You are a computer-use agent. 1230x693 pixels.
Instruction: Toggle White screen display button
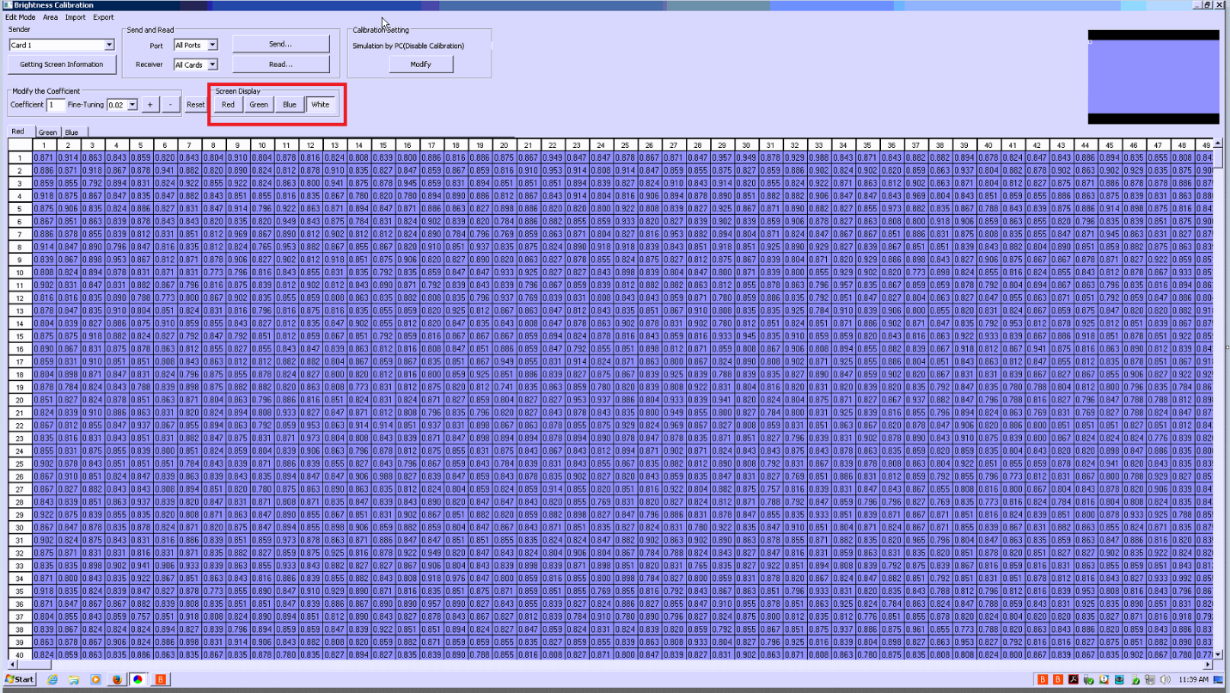[x=319, y=104]
